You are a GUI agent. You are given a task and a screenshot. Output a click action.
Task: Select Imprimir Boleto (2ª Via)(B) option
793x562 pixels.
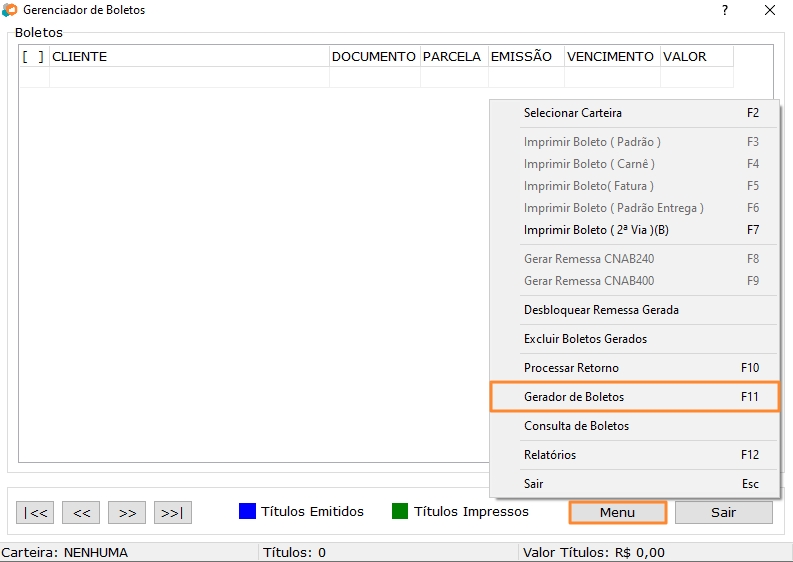tap(596, 230)
